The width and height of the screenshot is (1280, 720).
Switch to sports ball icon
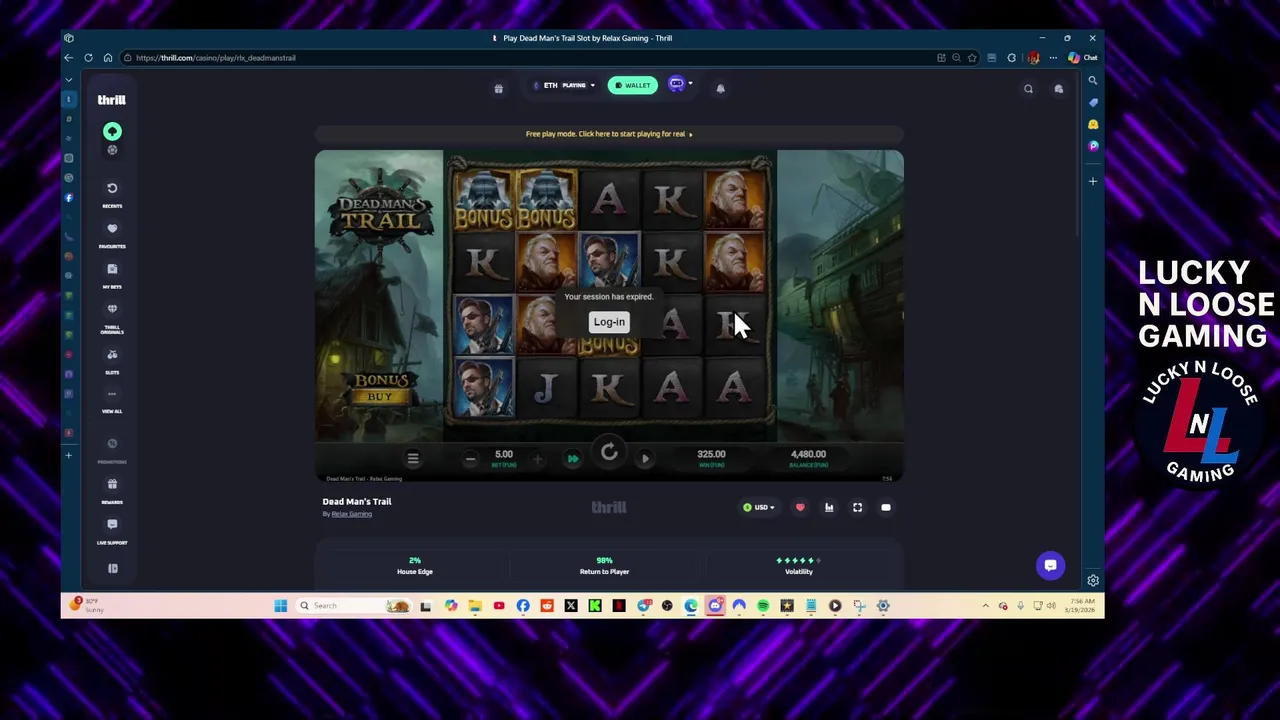(x=112, y=150)
